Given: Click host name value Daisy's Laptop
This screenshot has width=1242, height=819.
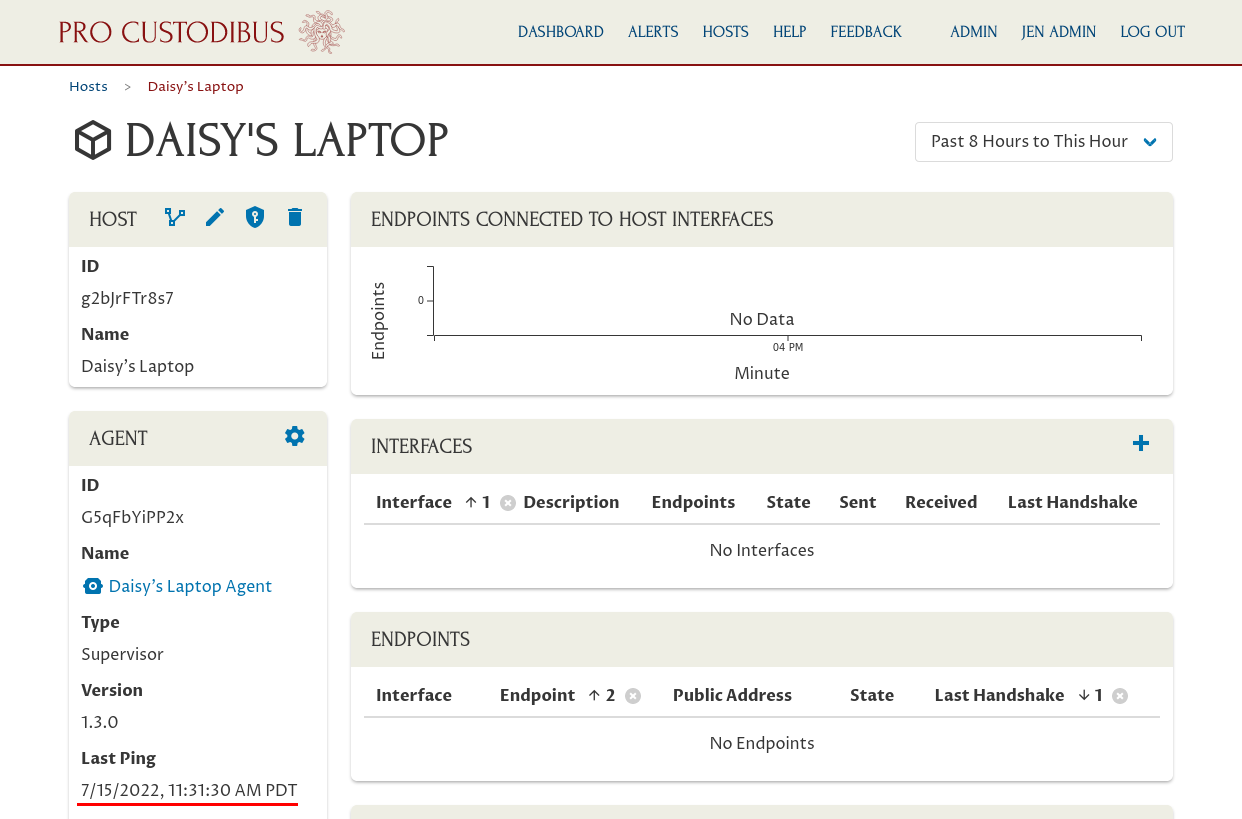Looking at the screenshot, I should [138, 366].
